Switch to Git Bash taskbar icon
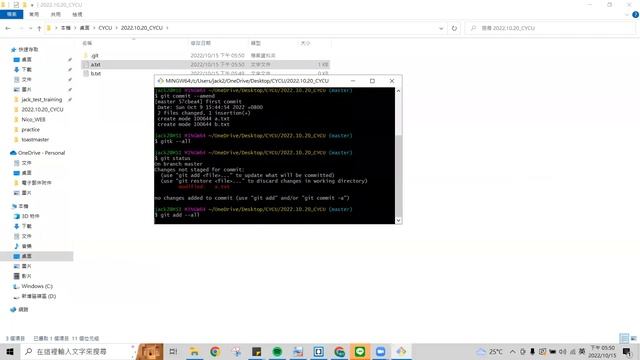The height and width of the screenshot is (360, 640). pyautogui.click(x=401, y=351)
